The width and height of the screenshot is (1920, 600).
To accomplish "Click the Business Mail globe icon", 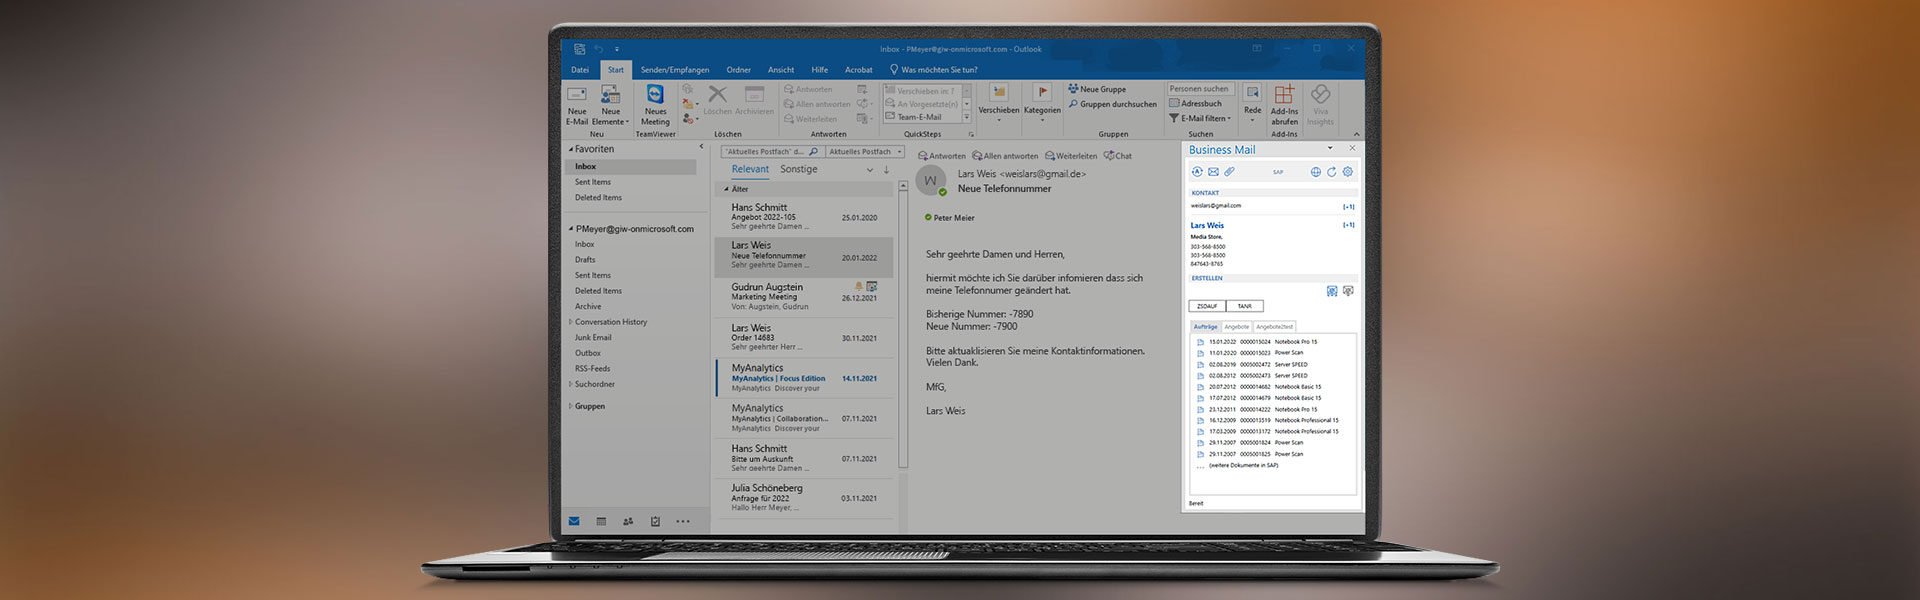I will (1315, 172).
